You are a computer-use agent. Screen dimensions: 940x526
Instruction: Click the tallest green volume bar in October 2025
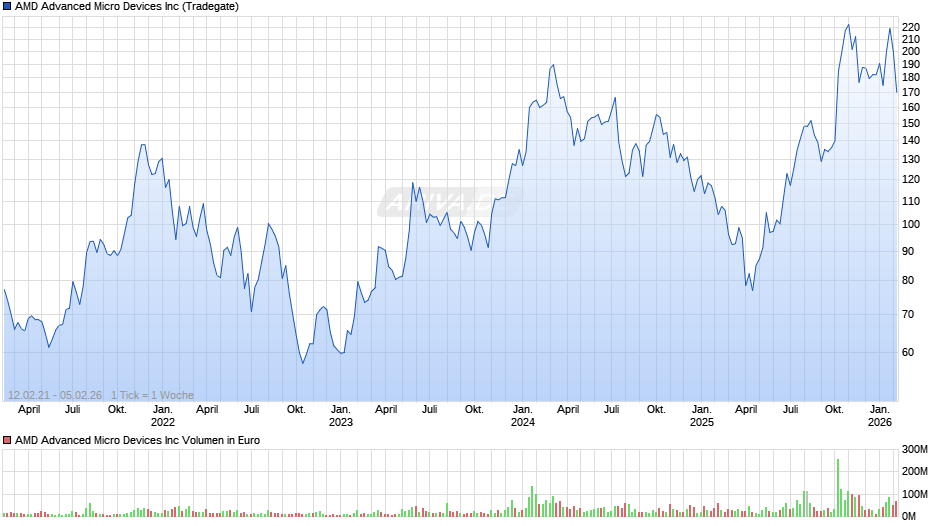(x=837, y=488)
